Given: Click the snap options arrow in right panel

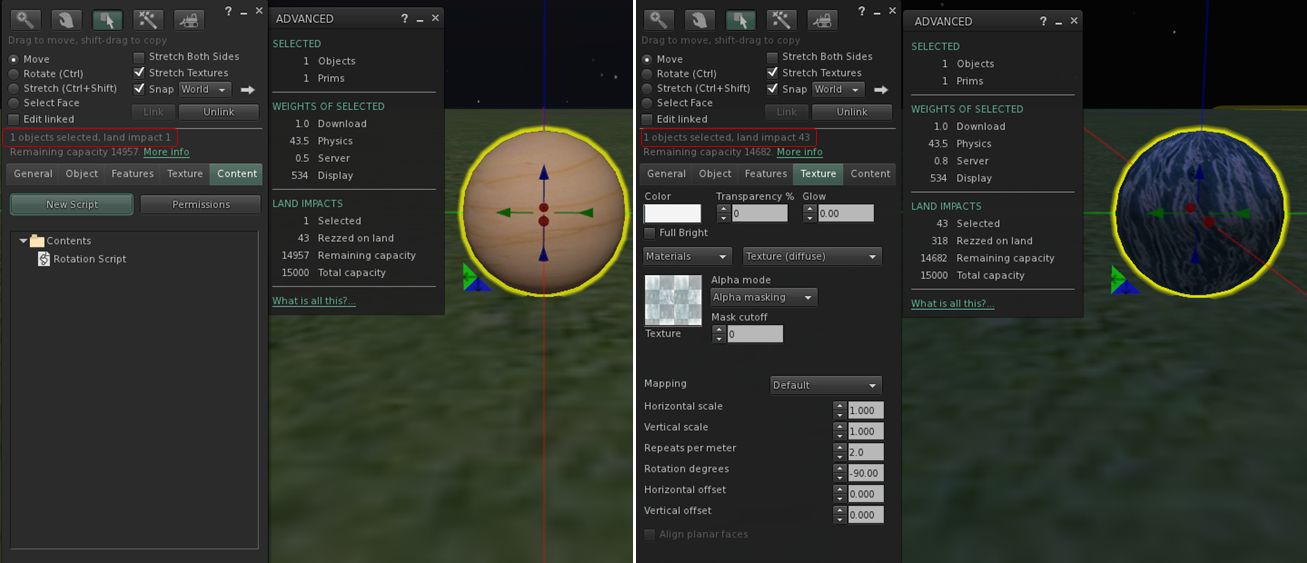Looking at the screenshot, I should [881, 90].
